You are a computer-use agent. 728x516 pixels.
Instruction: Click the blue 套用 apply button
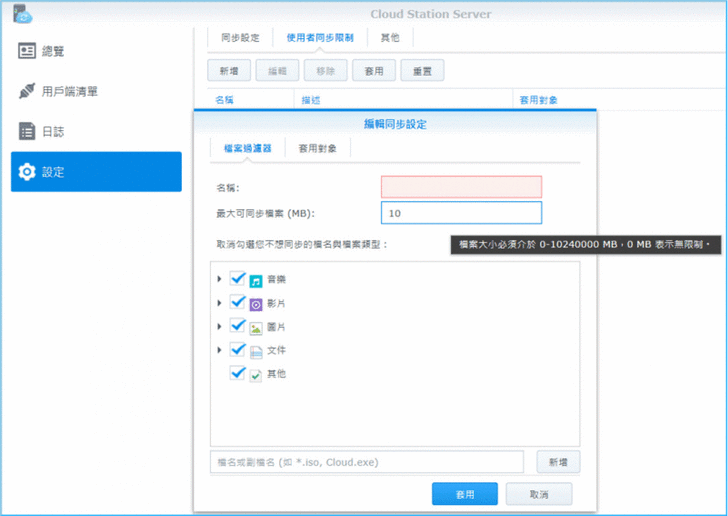point(464,494)
